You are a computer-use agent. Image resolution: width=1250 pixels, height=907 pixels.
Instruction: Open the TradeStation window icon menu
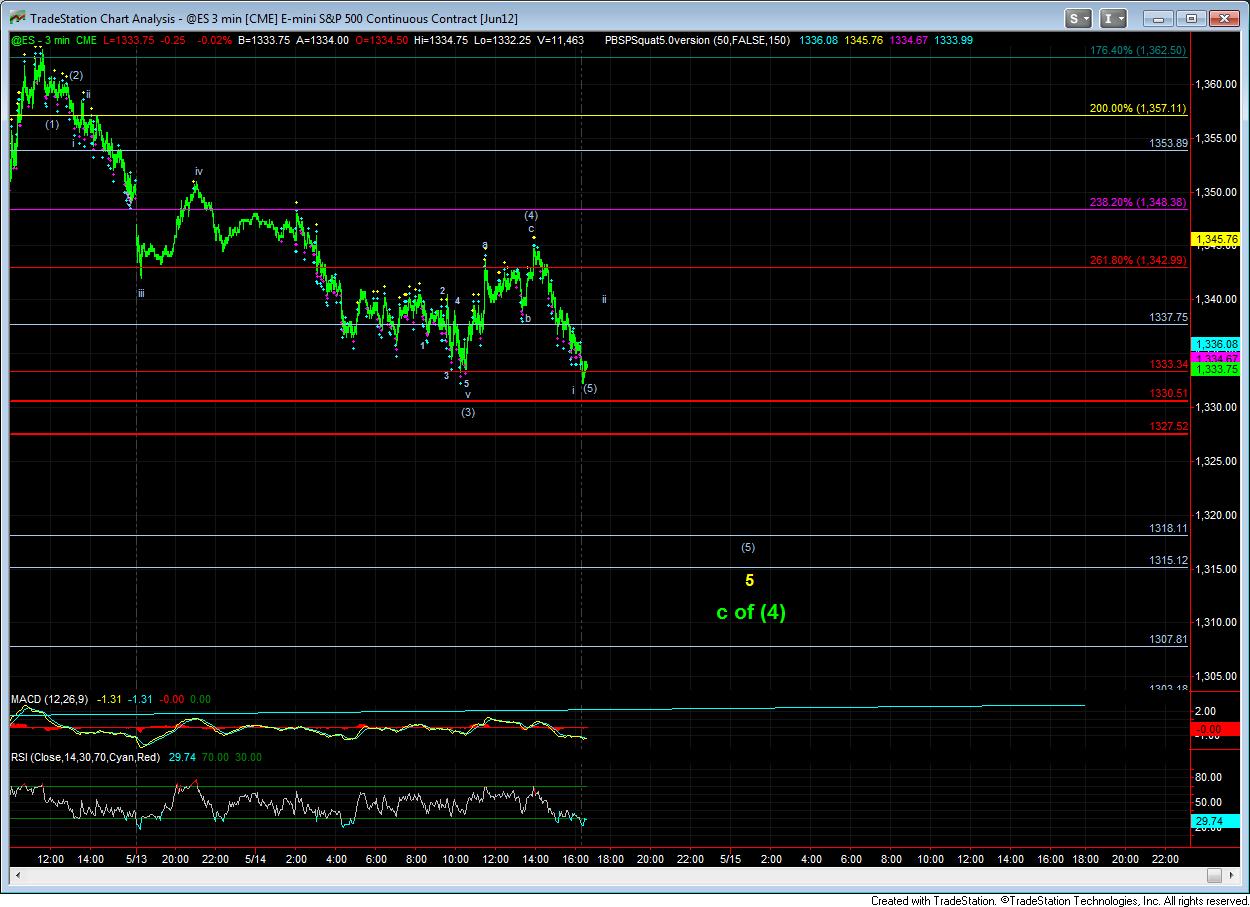coord(19,18)
